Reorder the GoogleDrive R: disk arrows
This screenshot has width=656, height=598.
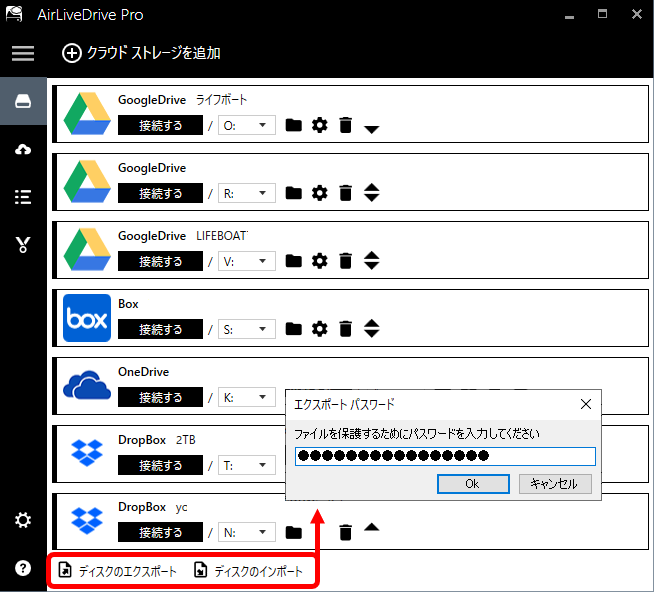(372, 193)
